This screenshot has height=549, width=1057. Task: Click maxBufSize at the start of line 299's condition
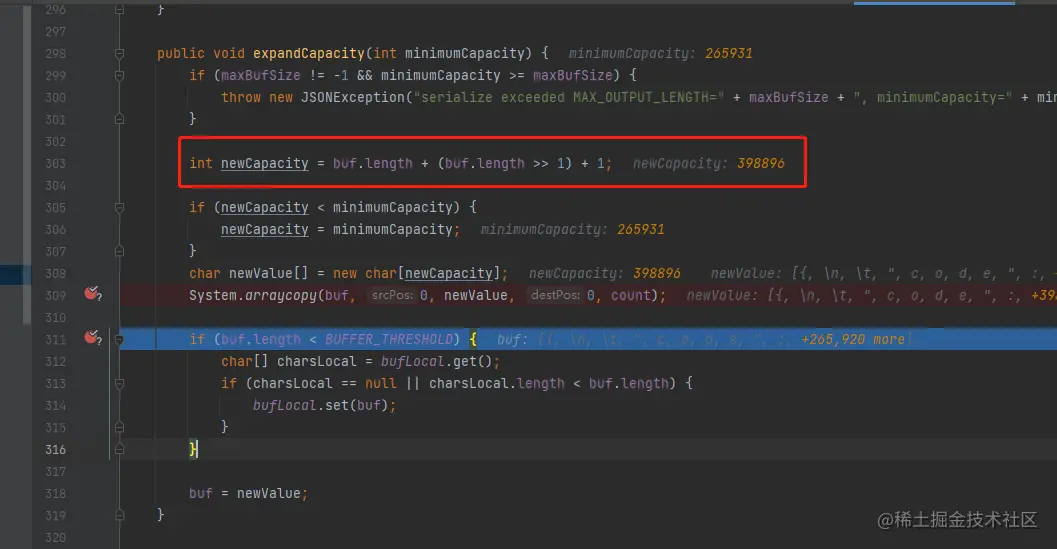point(261,75)
